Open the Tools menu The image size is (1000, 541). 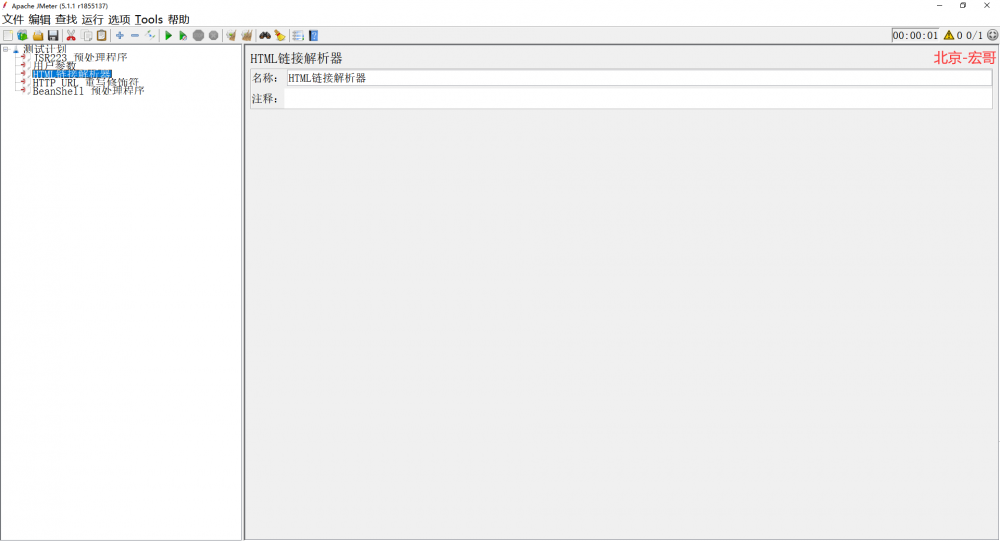coord(149,20)
